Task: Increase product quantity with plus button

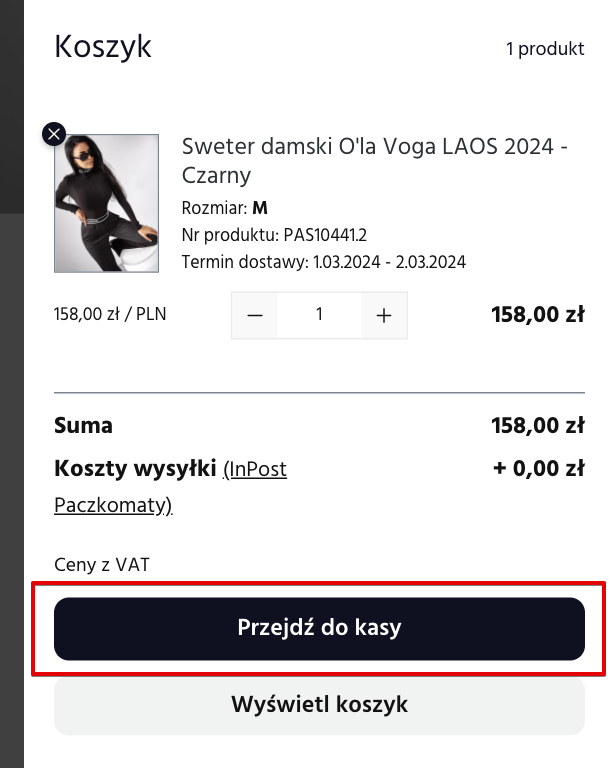Action: point(384,315)
